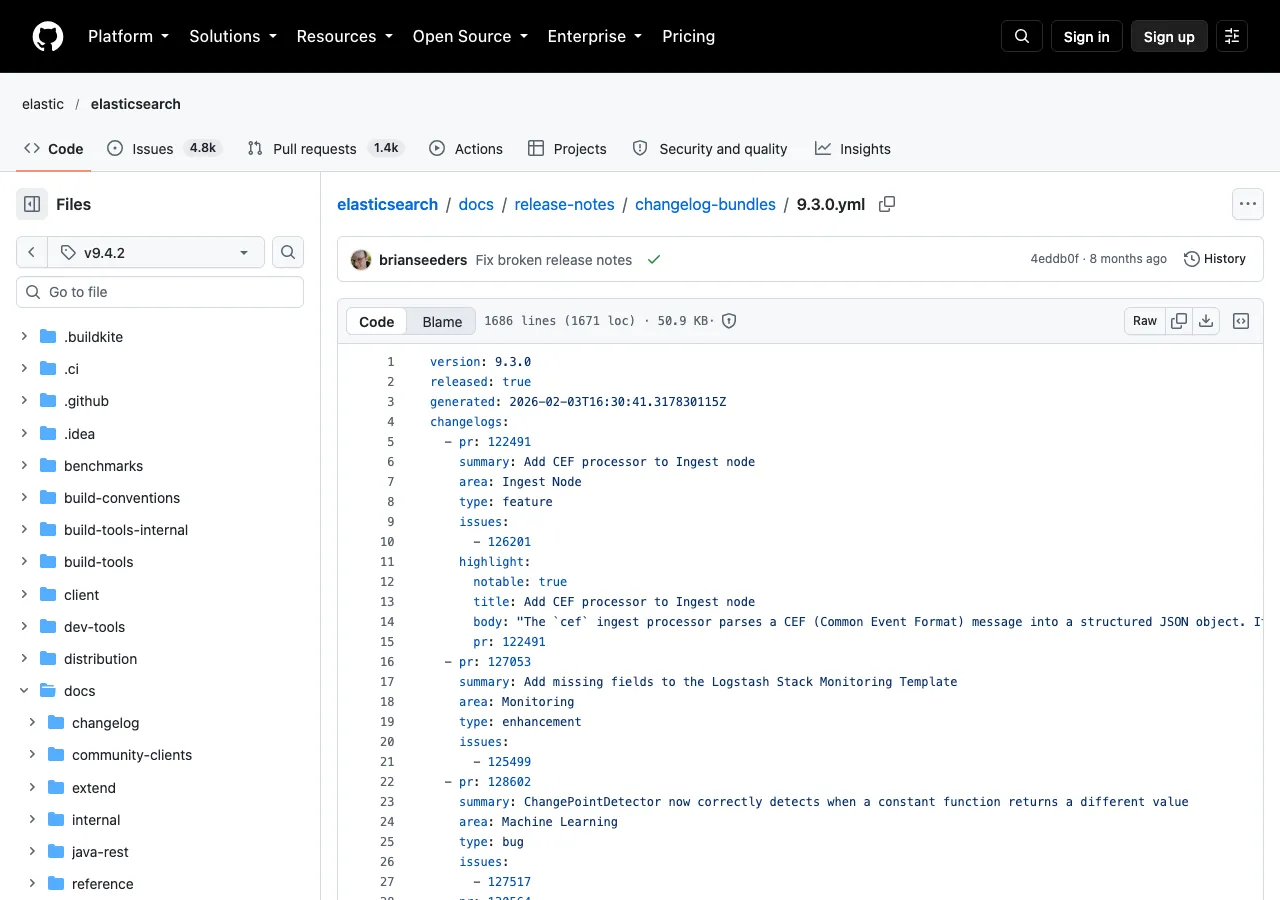Collapse the file tree panel icon
This screenshot has width=1280, height=900.
tap(32, 204)
